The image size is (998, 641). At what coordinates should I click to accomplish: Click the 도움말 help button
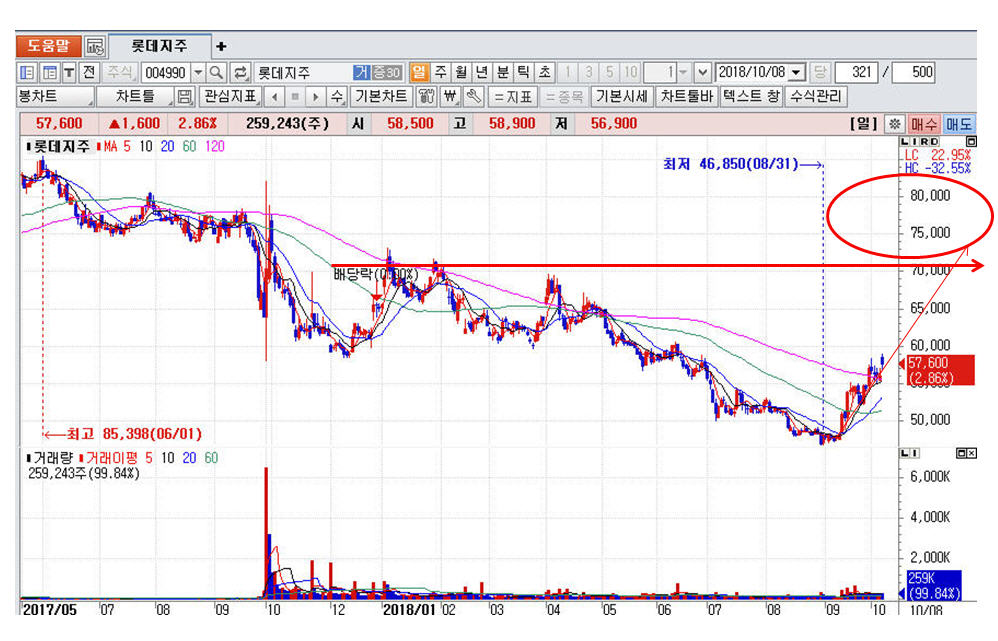pos(48,46)
